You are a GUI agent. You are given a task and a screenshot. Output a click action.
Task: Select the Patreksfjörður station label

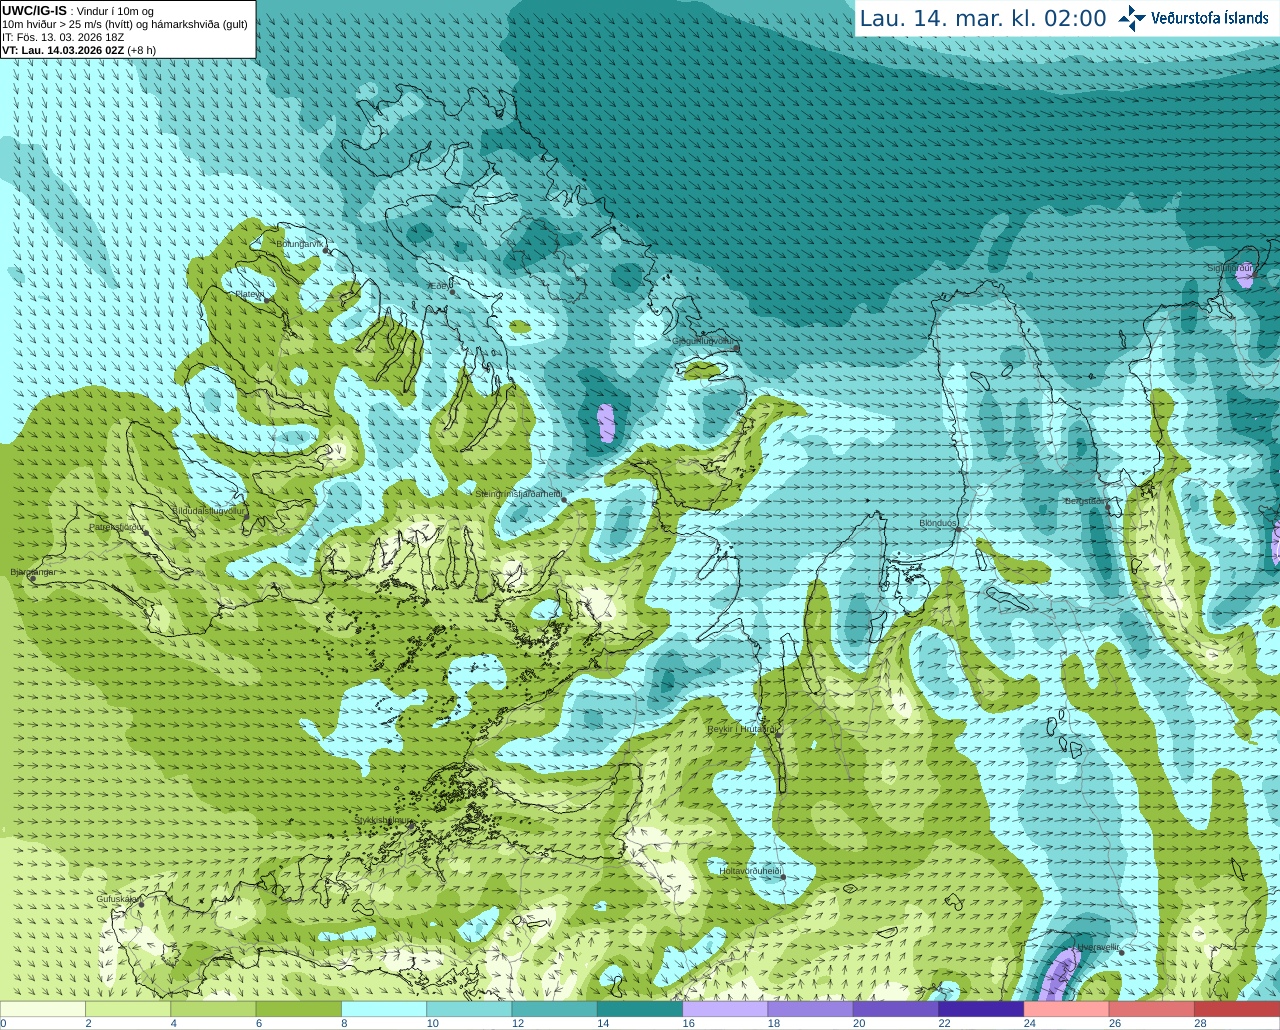tap(116, 527)
